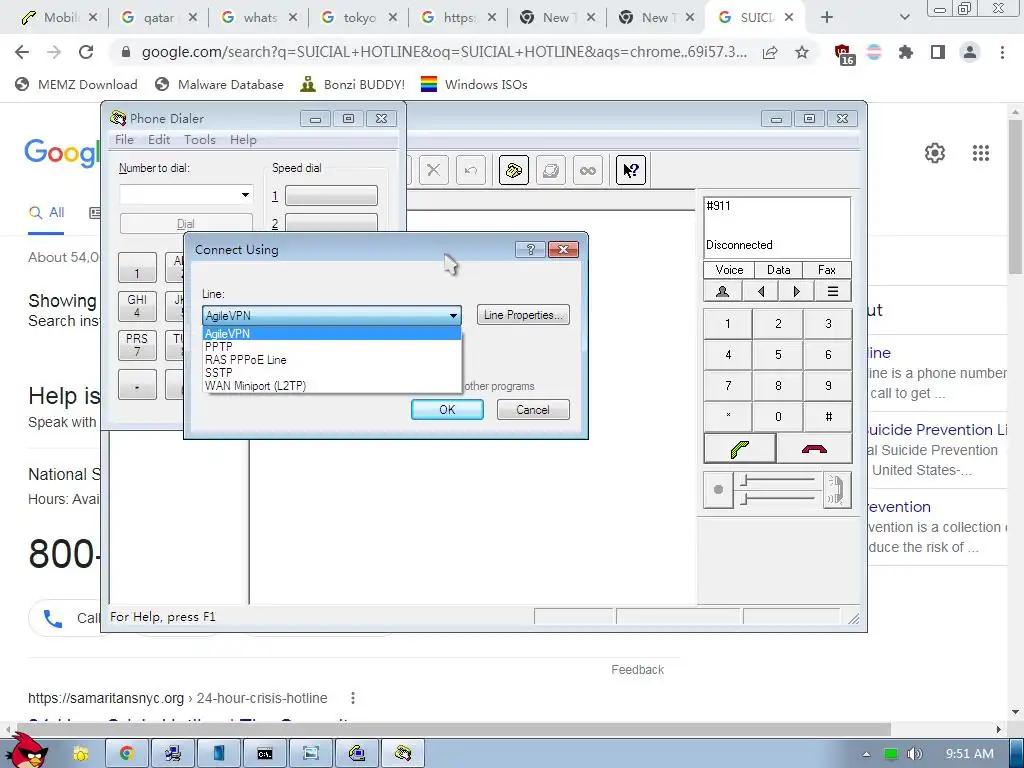Viewport: 1024px width, 768px height.
Task: Click the green answer call handset
Action: click(740, 449)
